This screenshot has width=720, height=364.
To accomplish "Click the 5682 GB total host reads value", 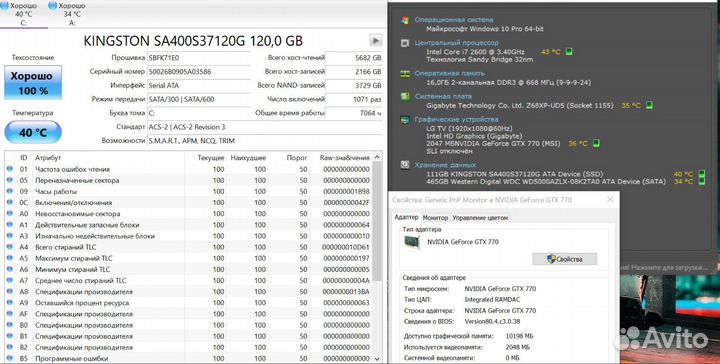I will tap(354, 58).
